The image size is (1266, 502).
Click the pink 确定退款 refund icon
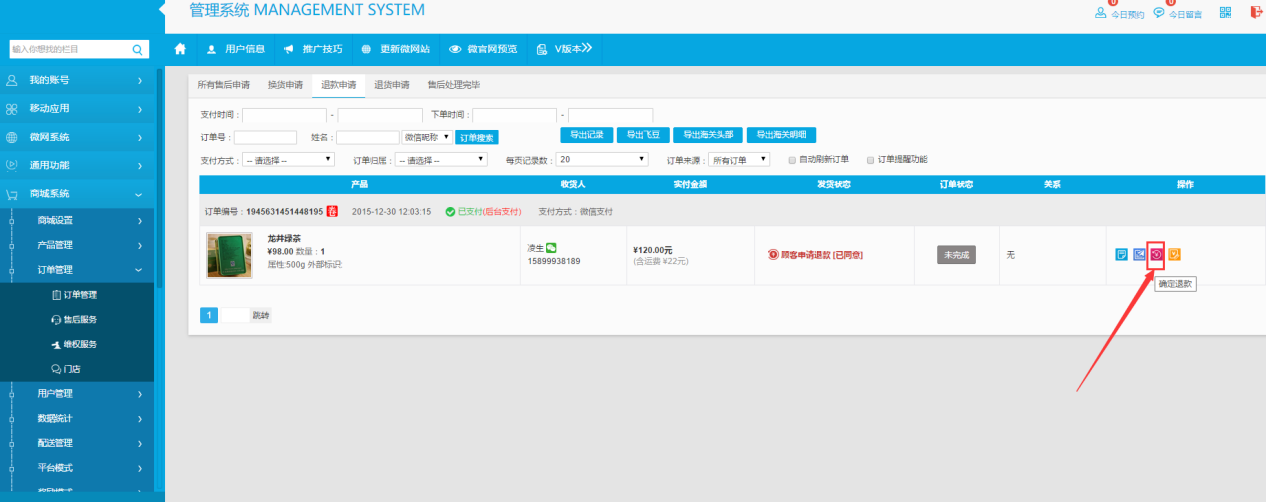[1157, 254]
